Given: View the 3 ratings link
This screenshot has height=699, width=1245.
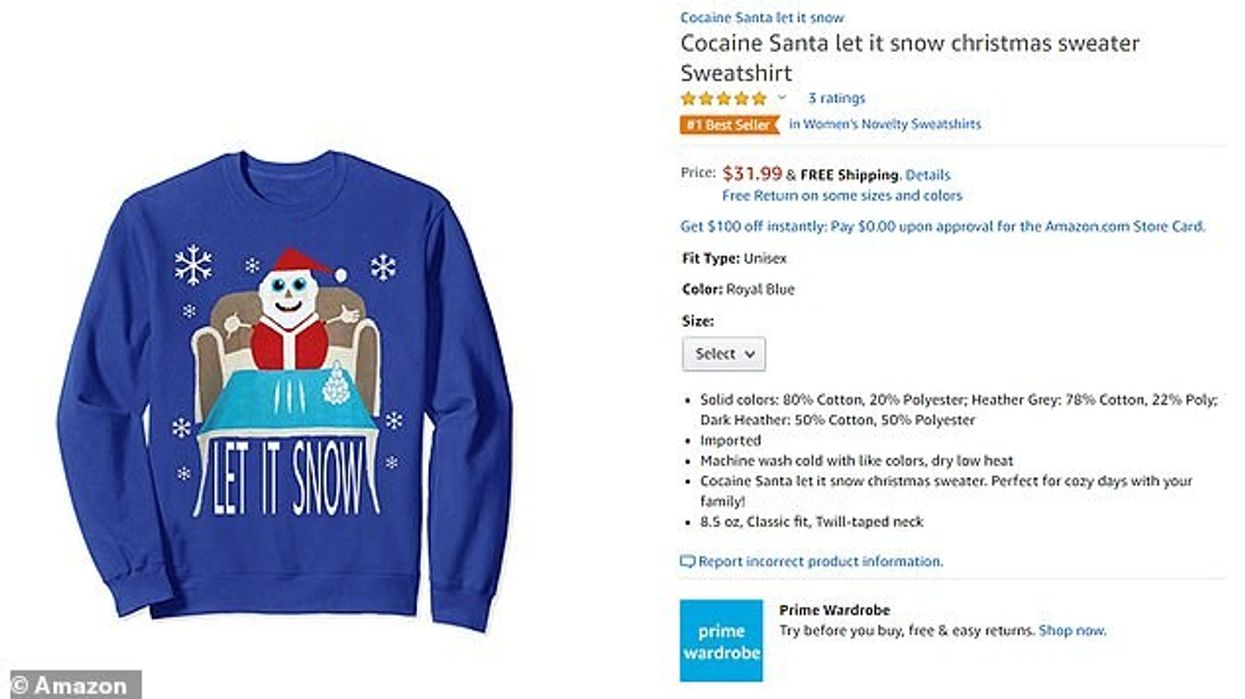Looking at the screenshot, I should pyautogui.click(x=836, y=98).
